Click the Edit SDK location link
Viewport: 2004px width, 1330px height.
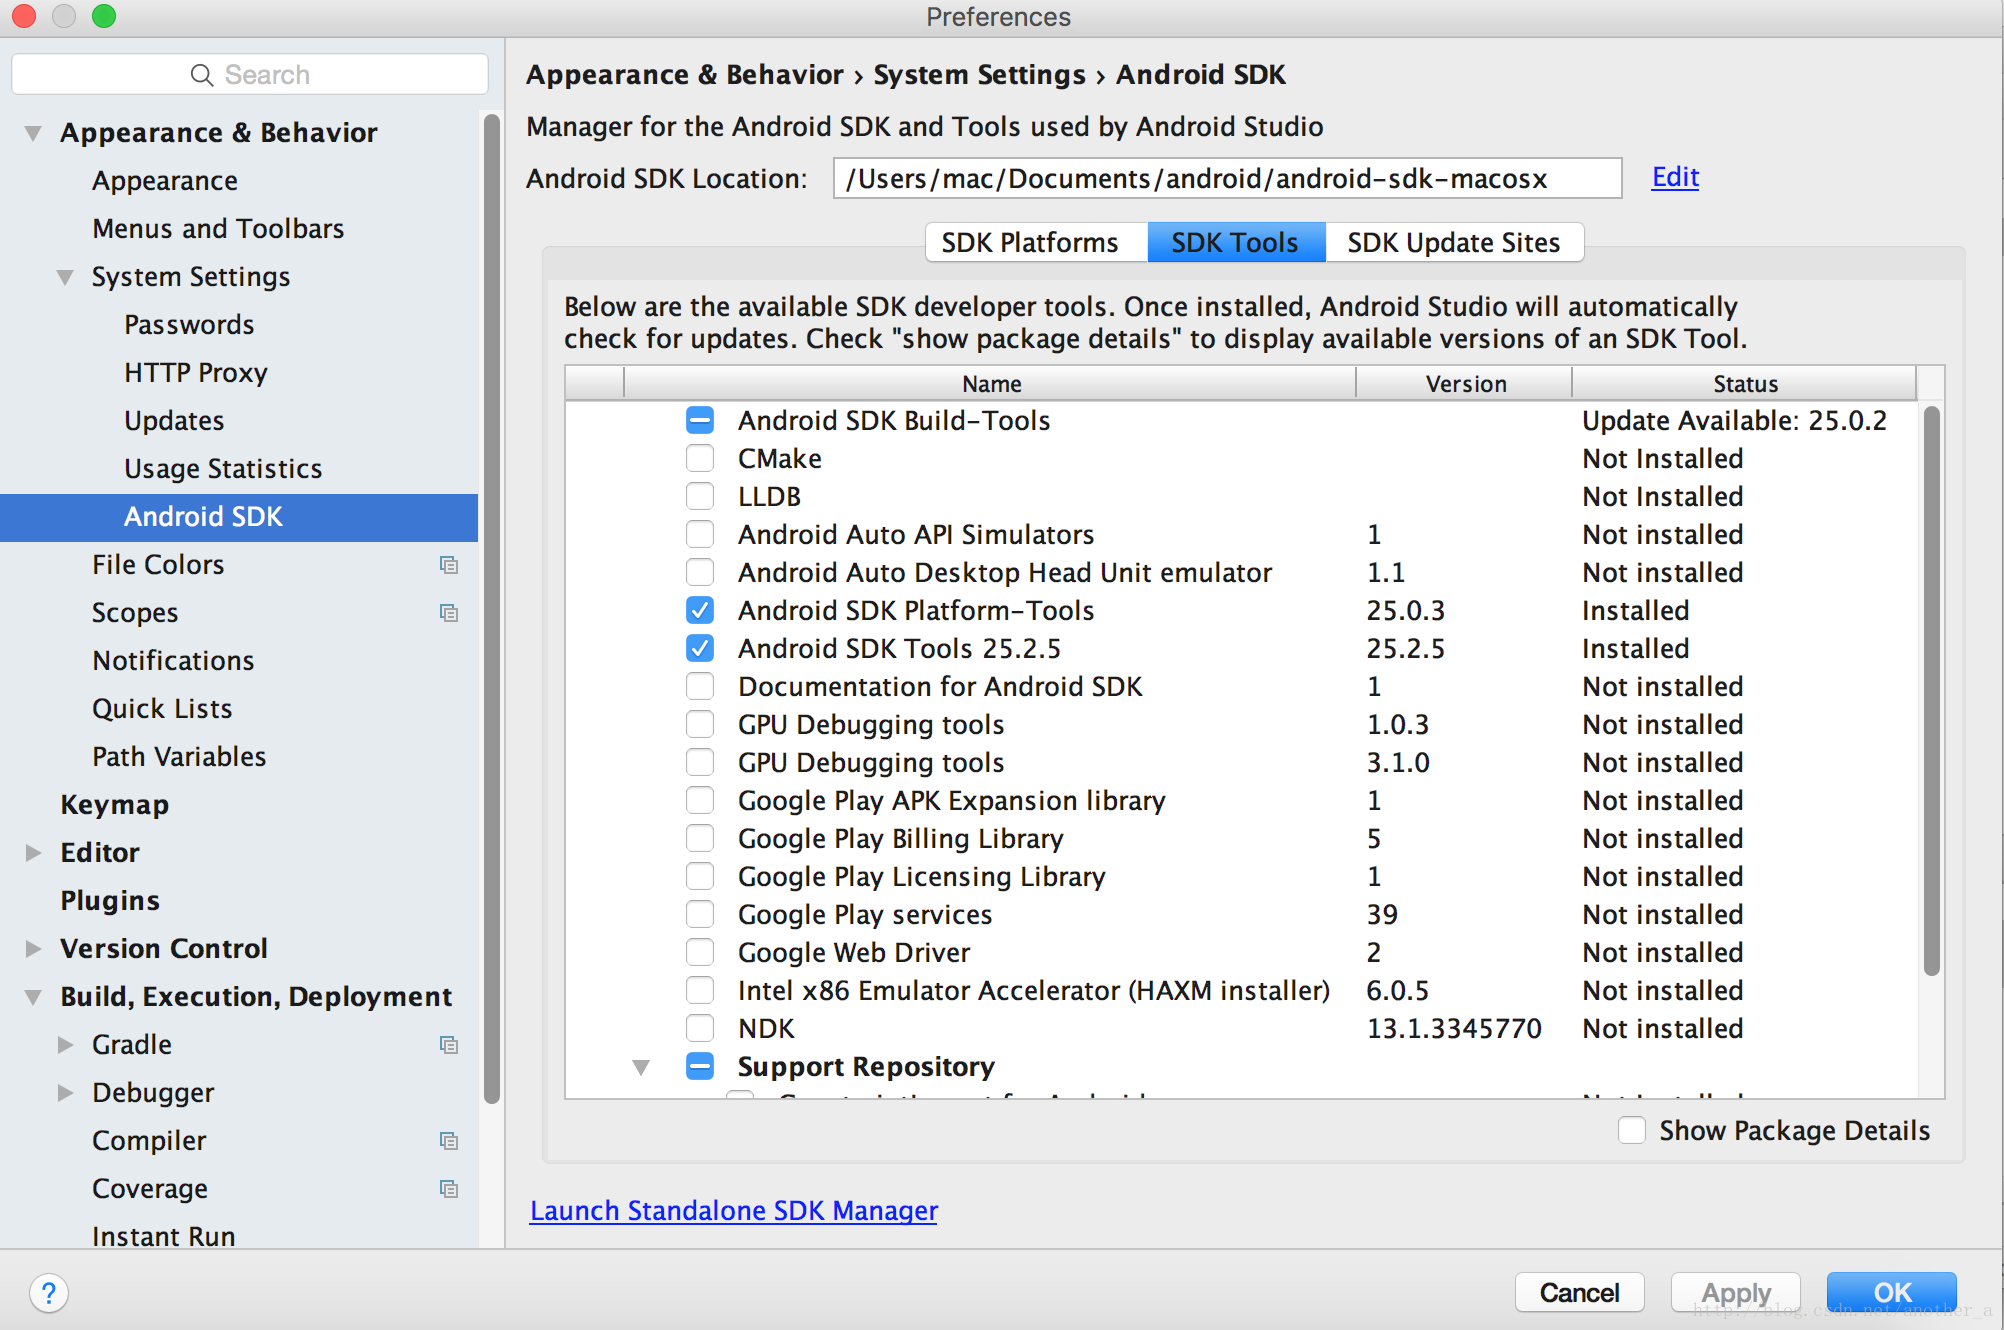click(x=1675, y=177)
